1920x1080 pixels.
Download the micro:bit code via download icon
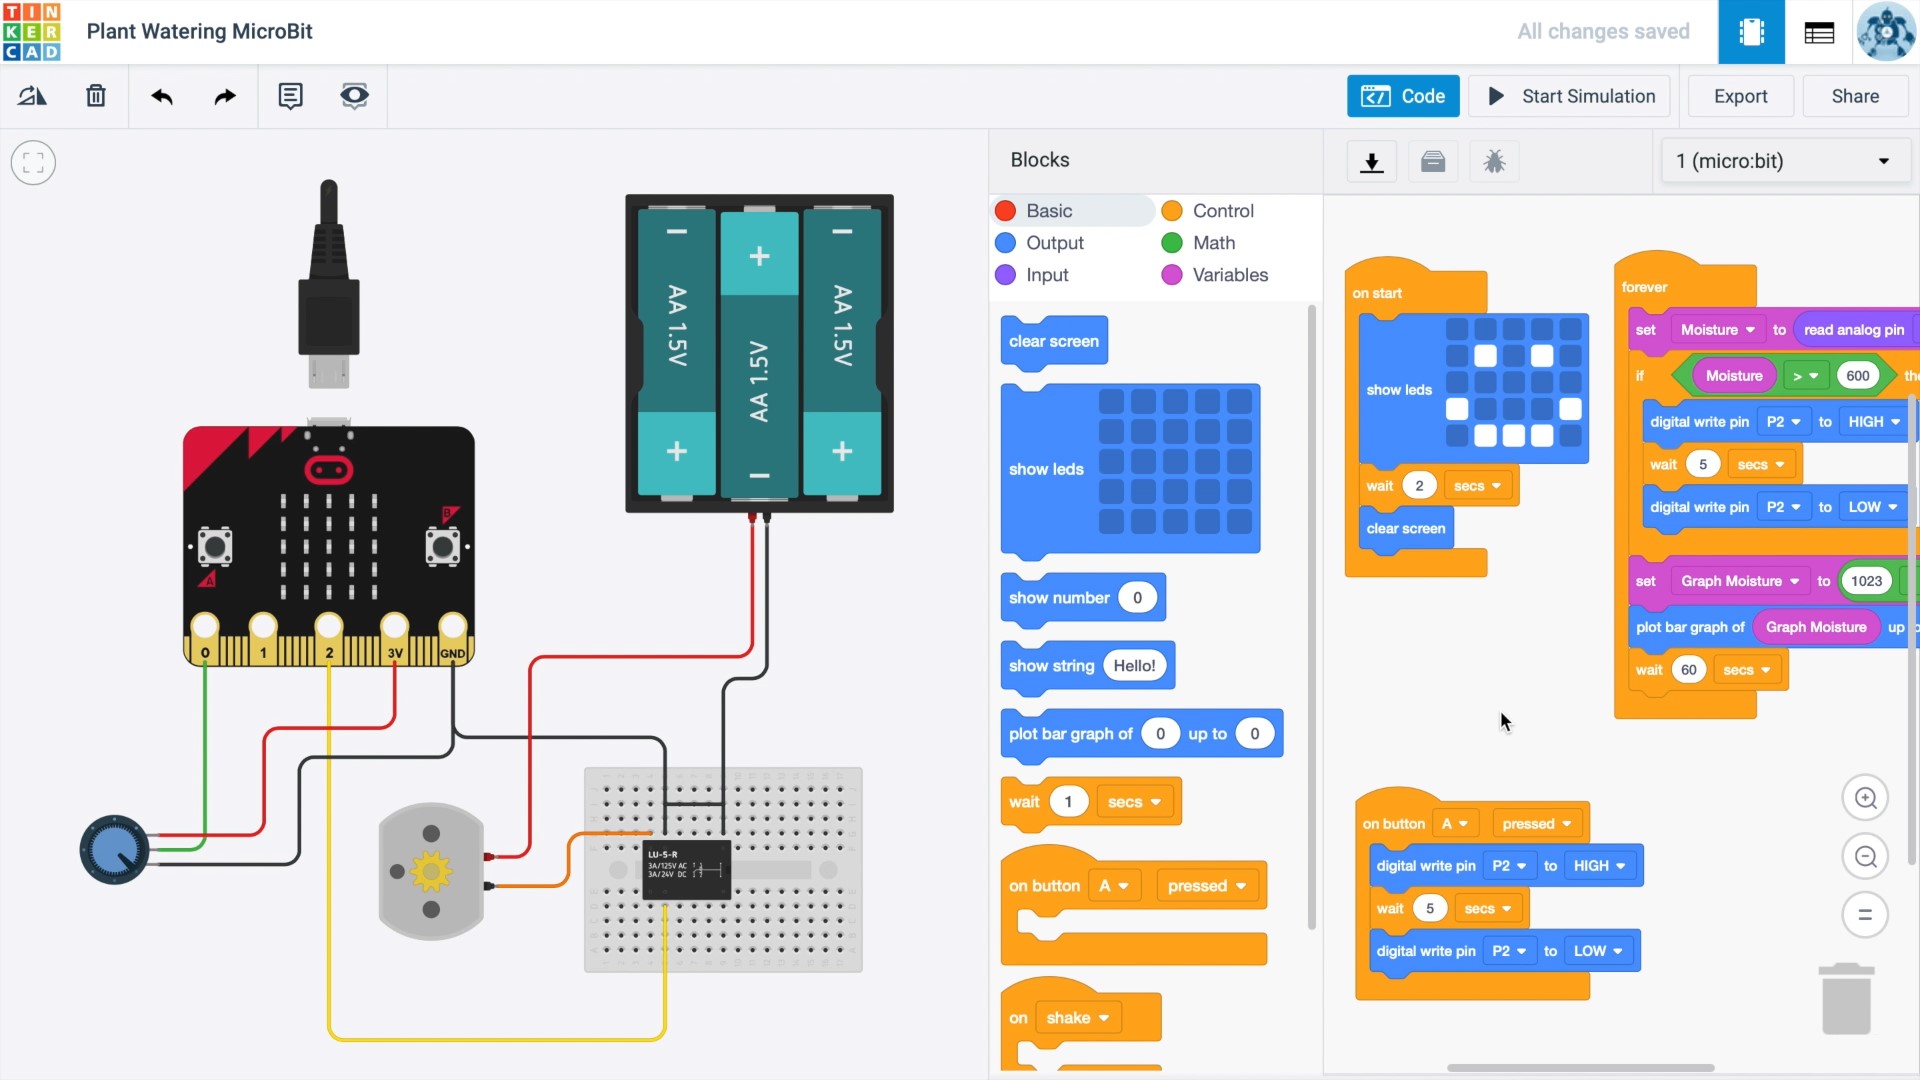coord(1371,161)
